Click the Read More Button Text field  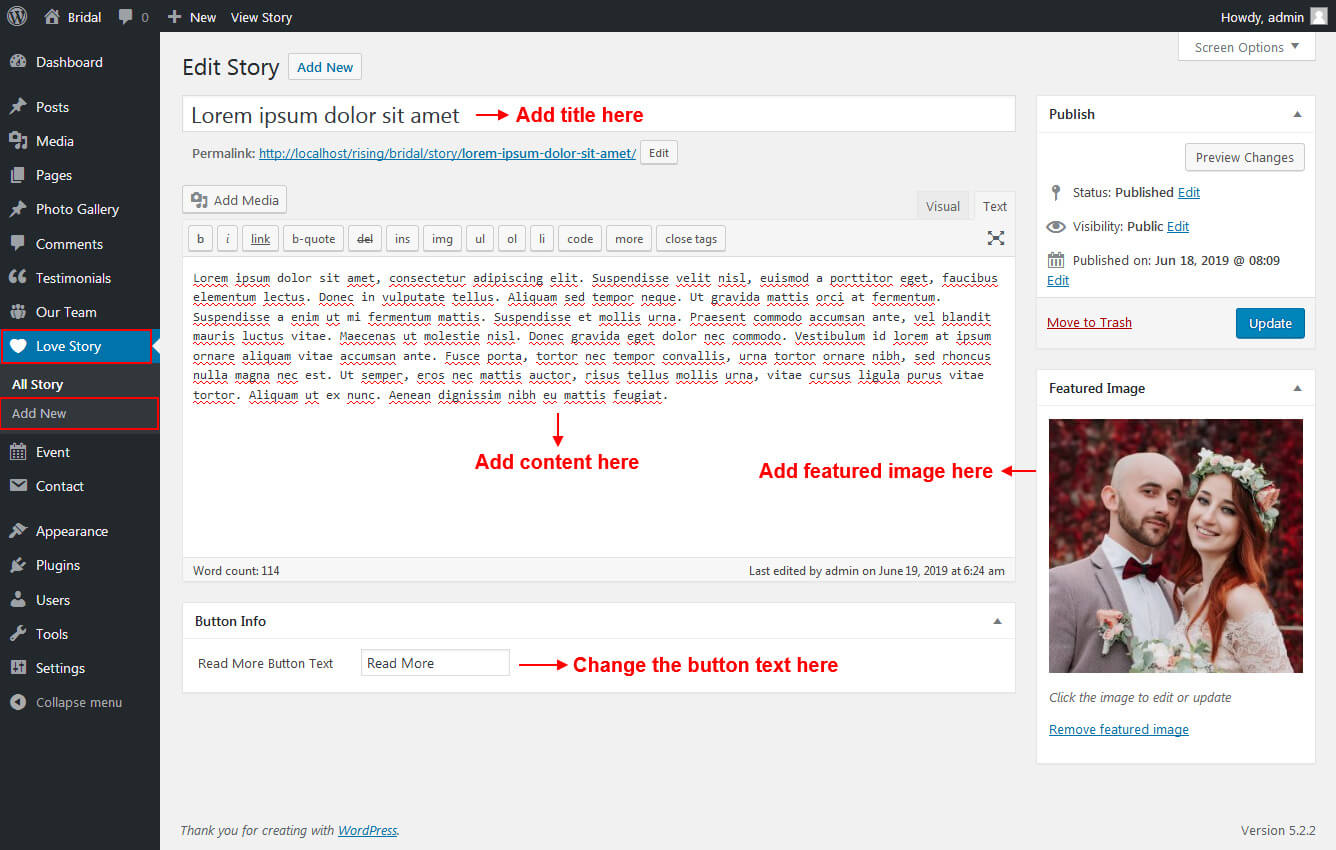click(x=435, y=663)
